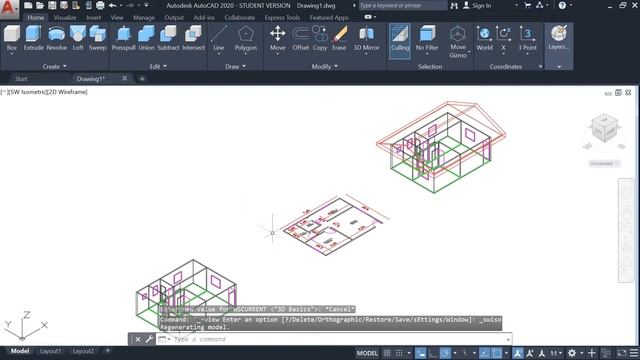
Task: Open status bar customization menu
Action: (x=634, y=353)
